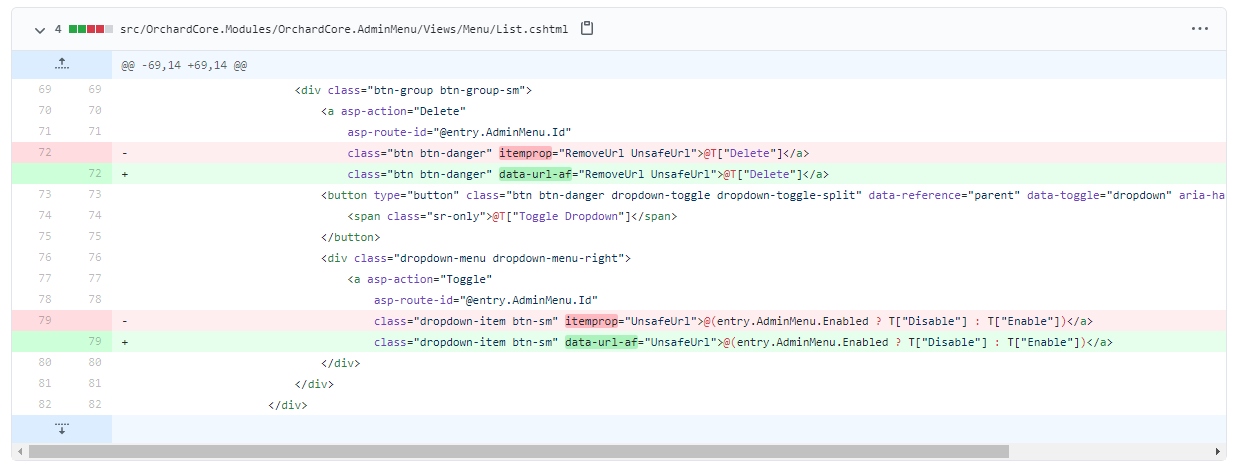
Task: Click the asp-action="Delete" code line
Action: click(394, 111)
